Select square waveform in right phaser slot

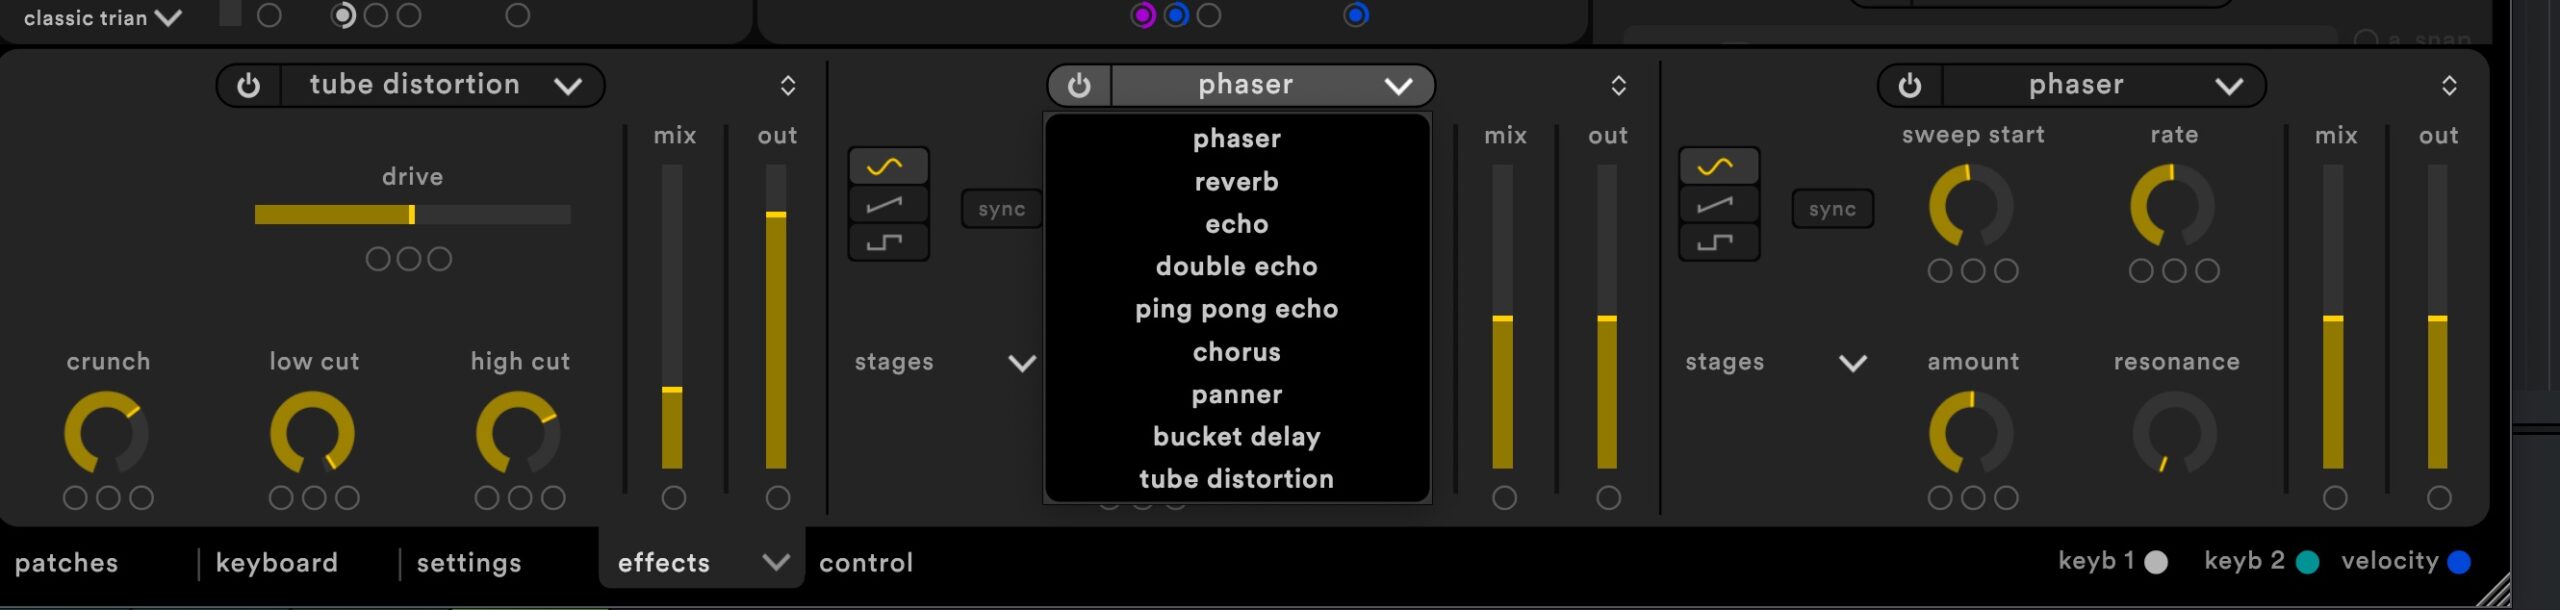(1717, 242)
